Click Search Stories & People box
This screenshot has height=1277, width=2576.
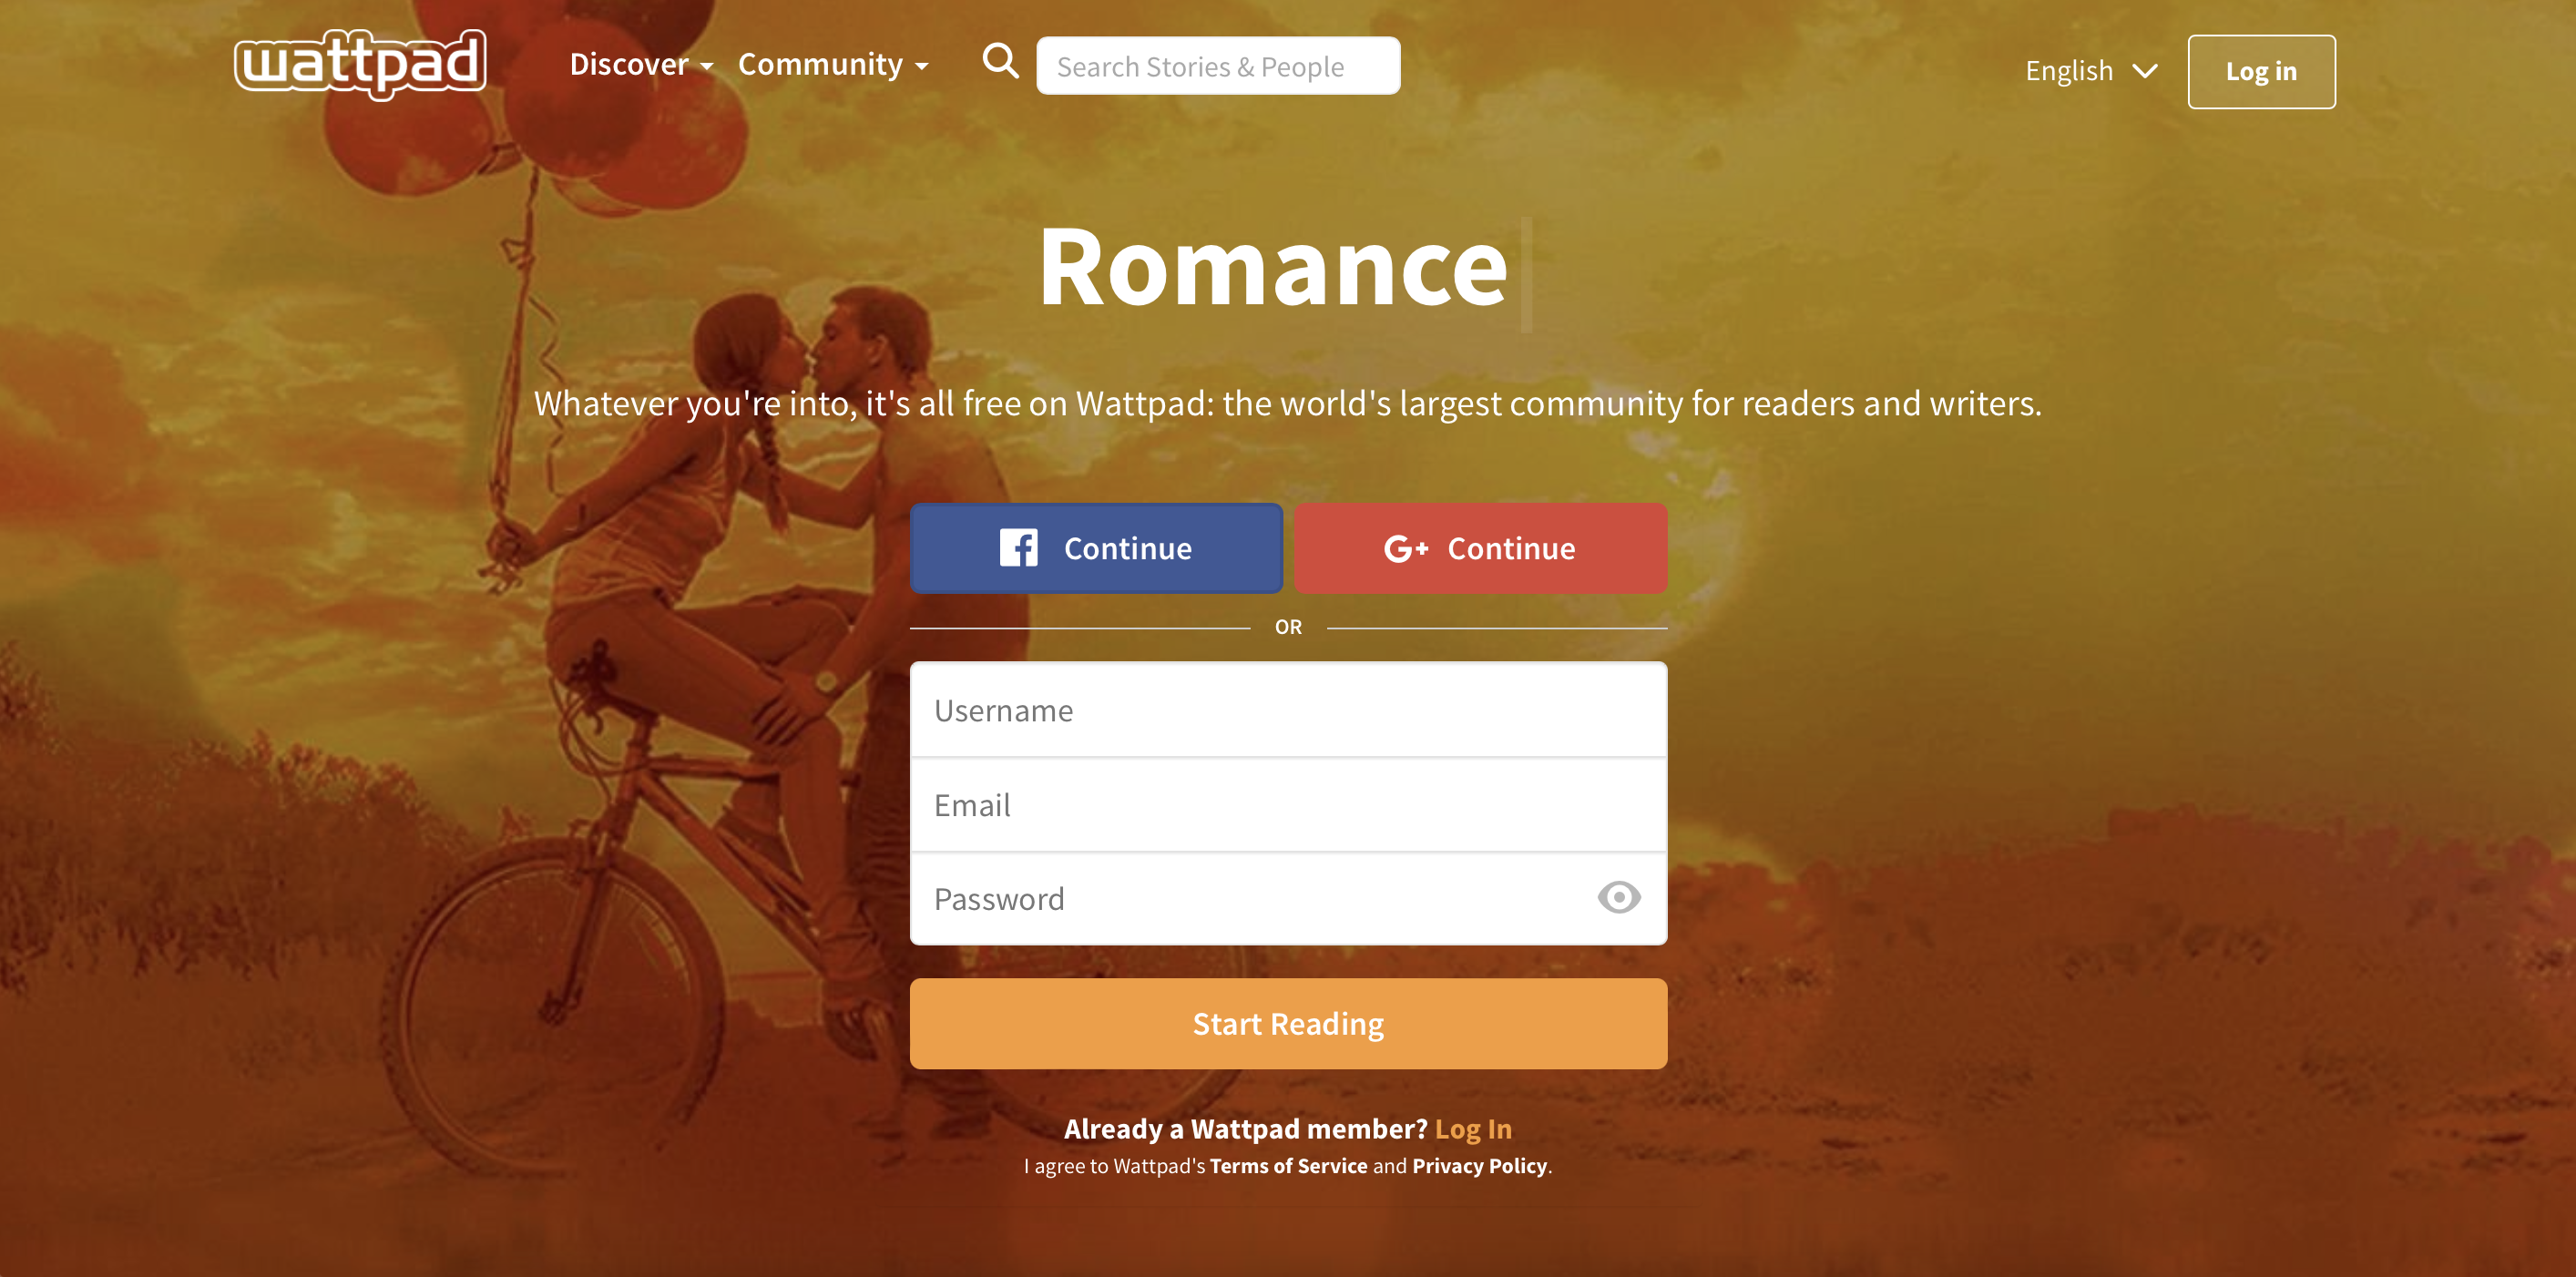click(1218, 66)
